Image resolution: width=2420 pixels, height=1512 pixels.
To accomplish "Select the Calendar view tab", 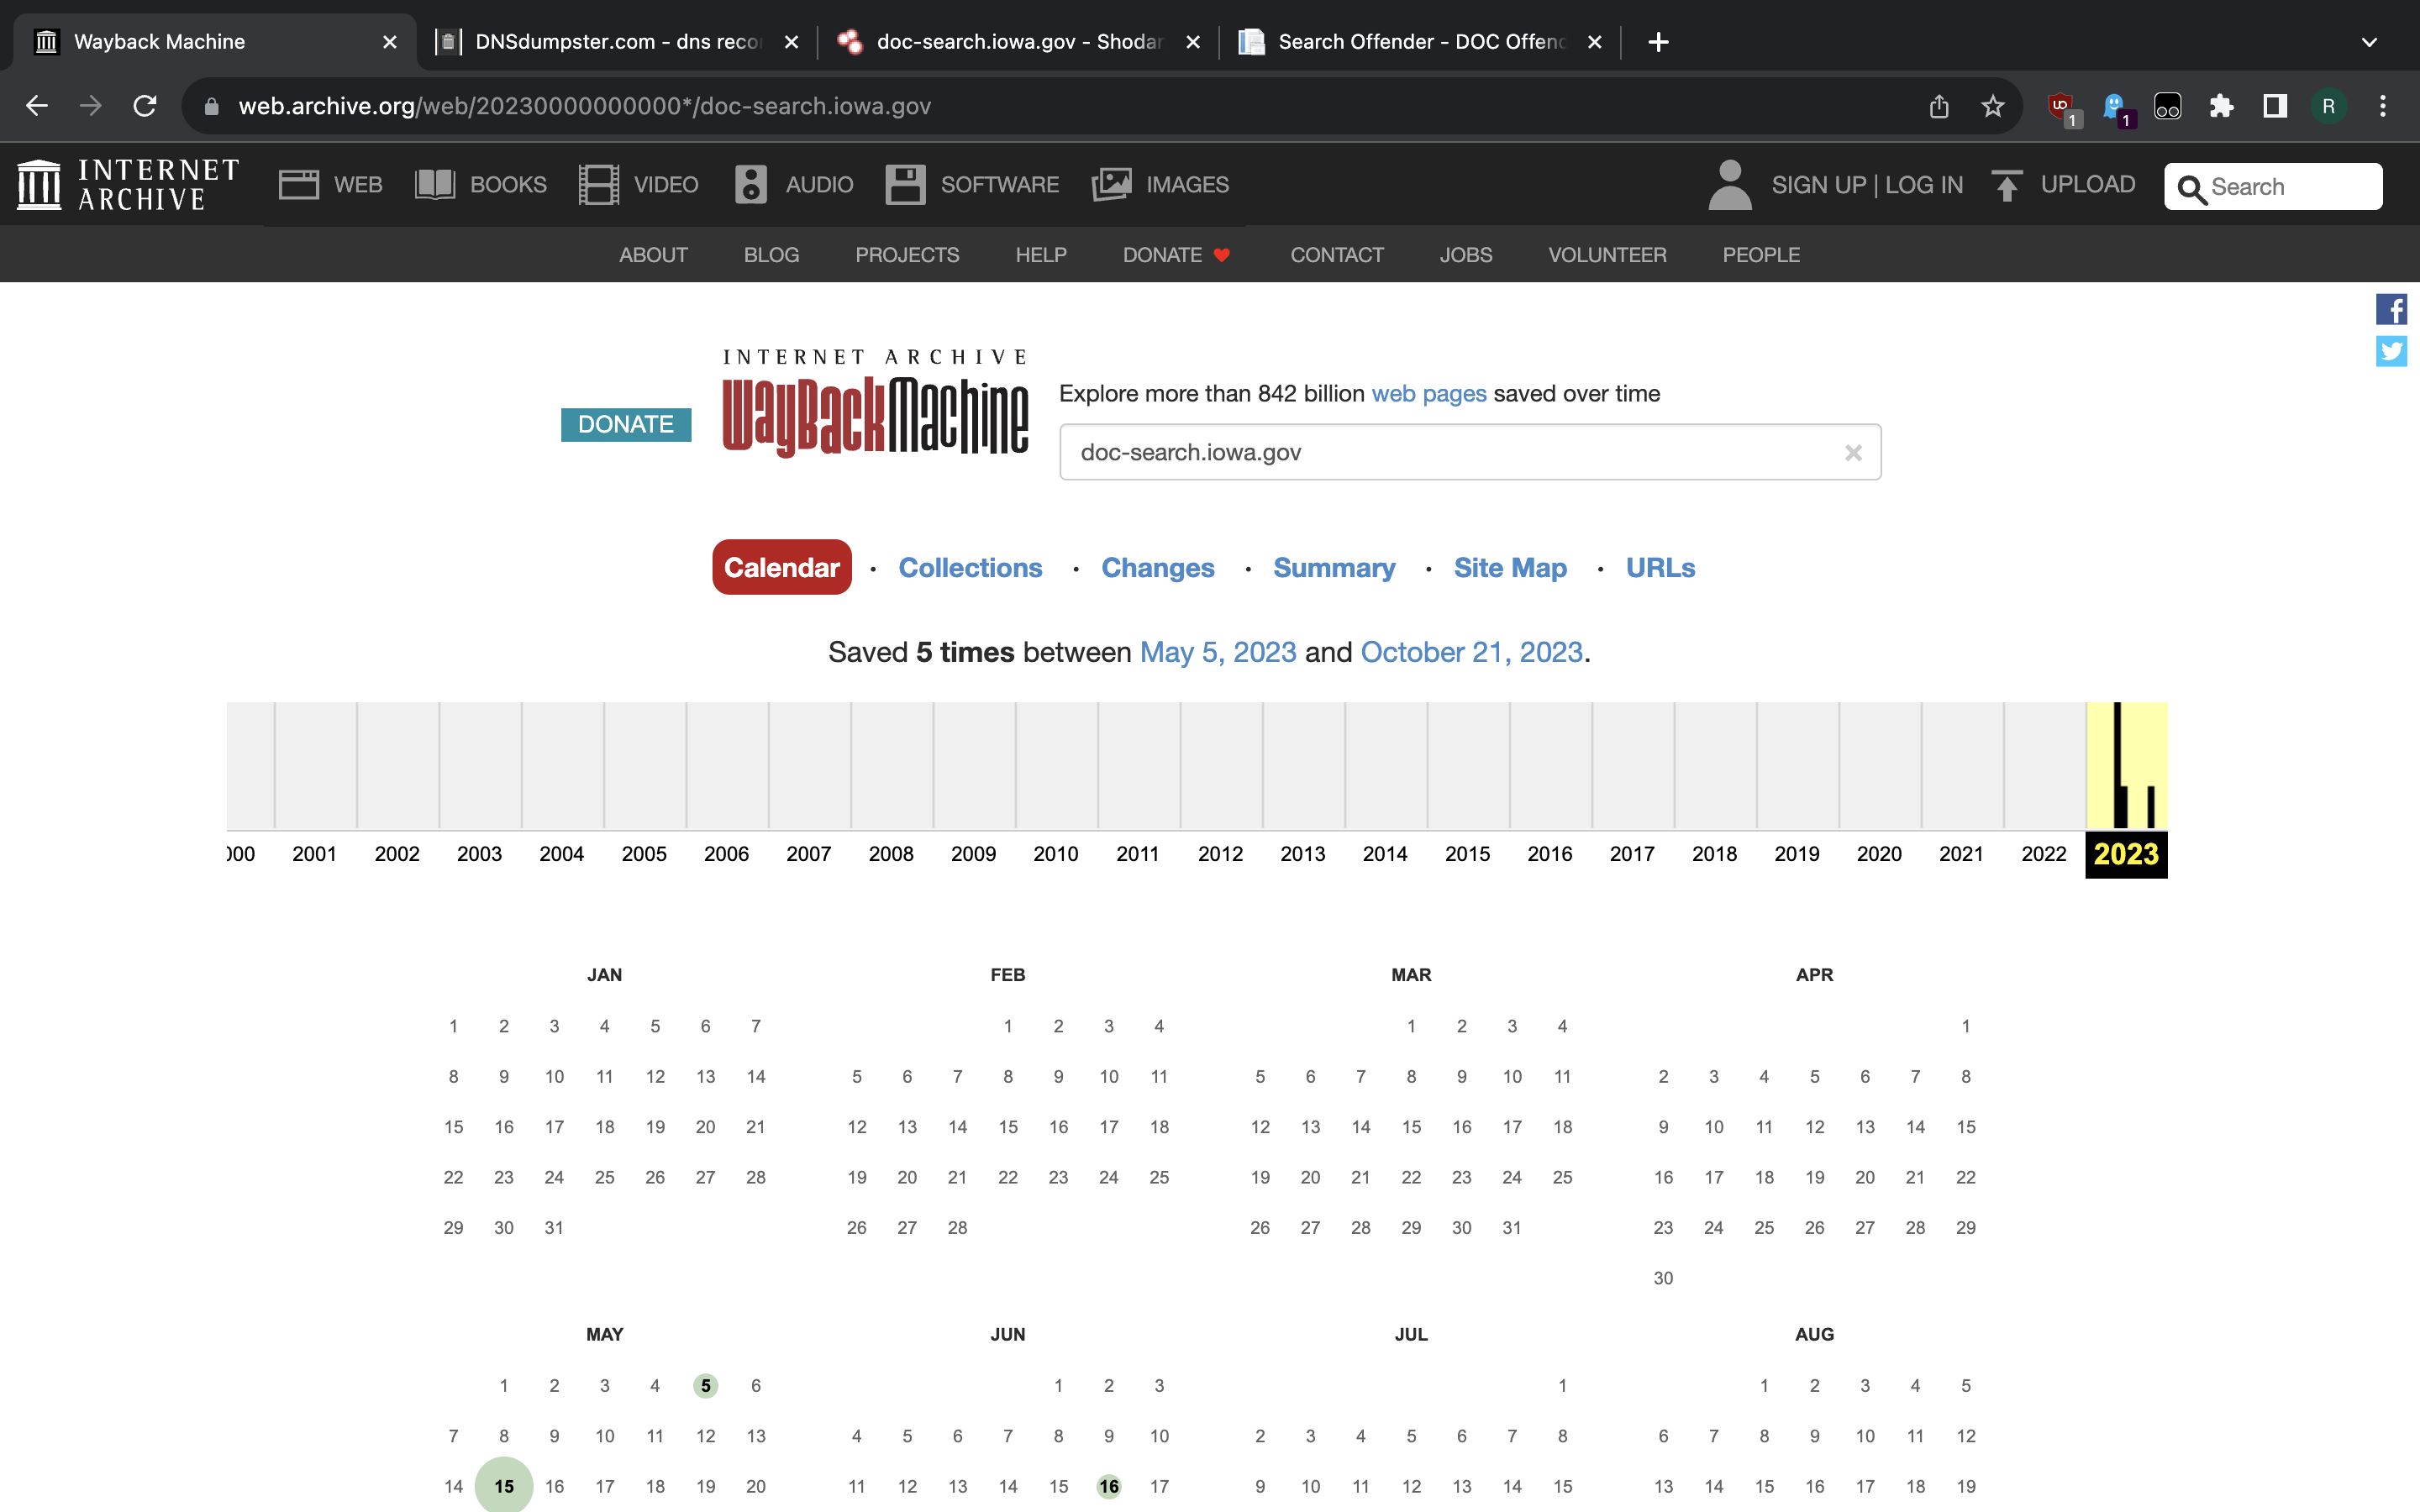I will point(782,567).
